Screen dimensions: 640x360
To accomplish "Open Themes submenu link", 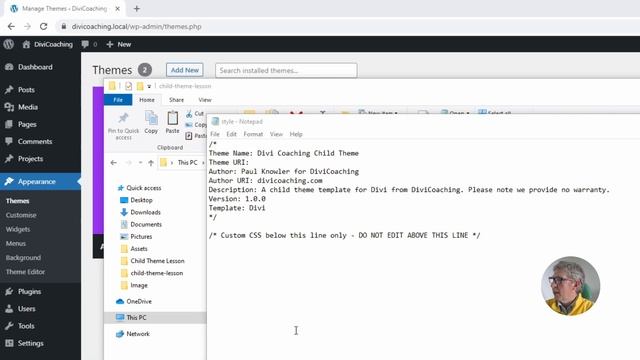I will 18,201.
